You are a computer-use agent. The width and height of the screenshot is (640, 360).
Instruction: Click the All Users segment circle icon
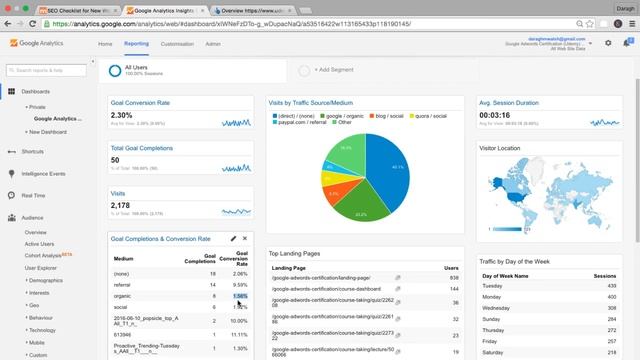(x=115, y=71)
